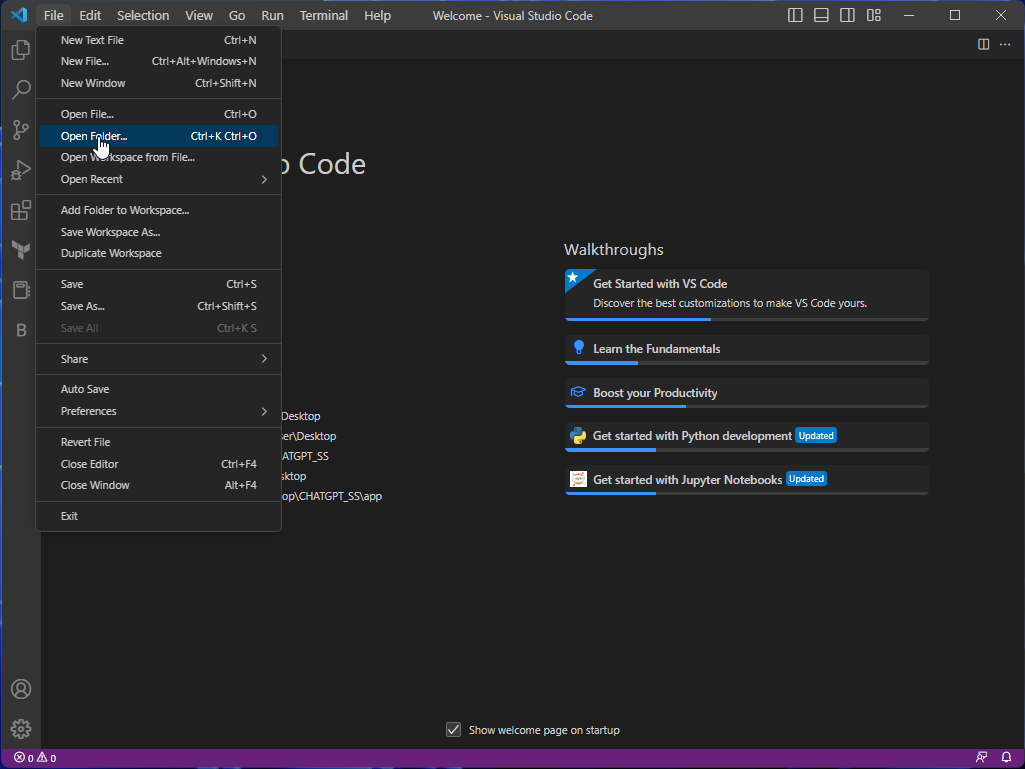
Task: Click the Jupyter icon on Notebooks walkthrough
Action: (578, 479)
